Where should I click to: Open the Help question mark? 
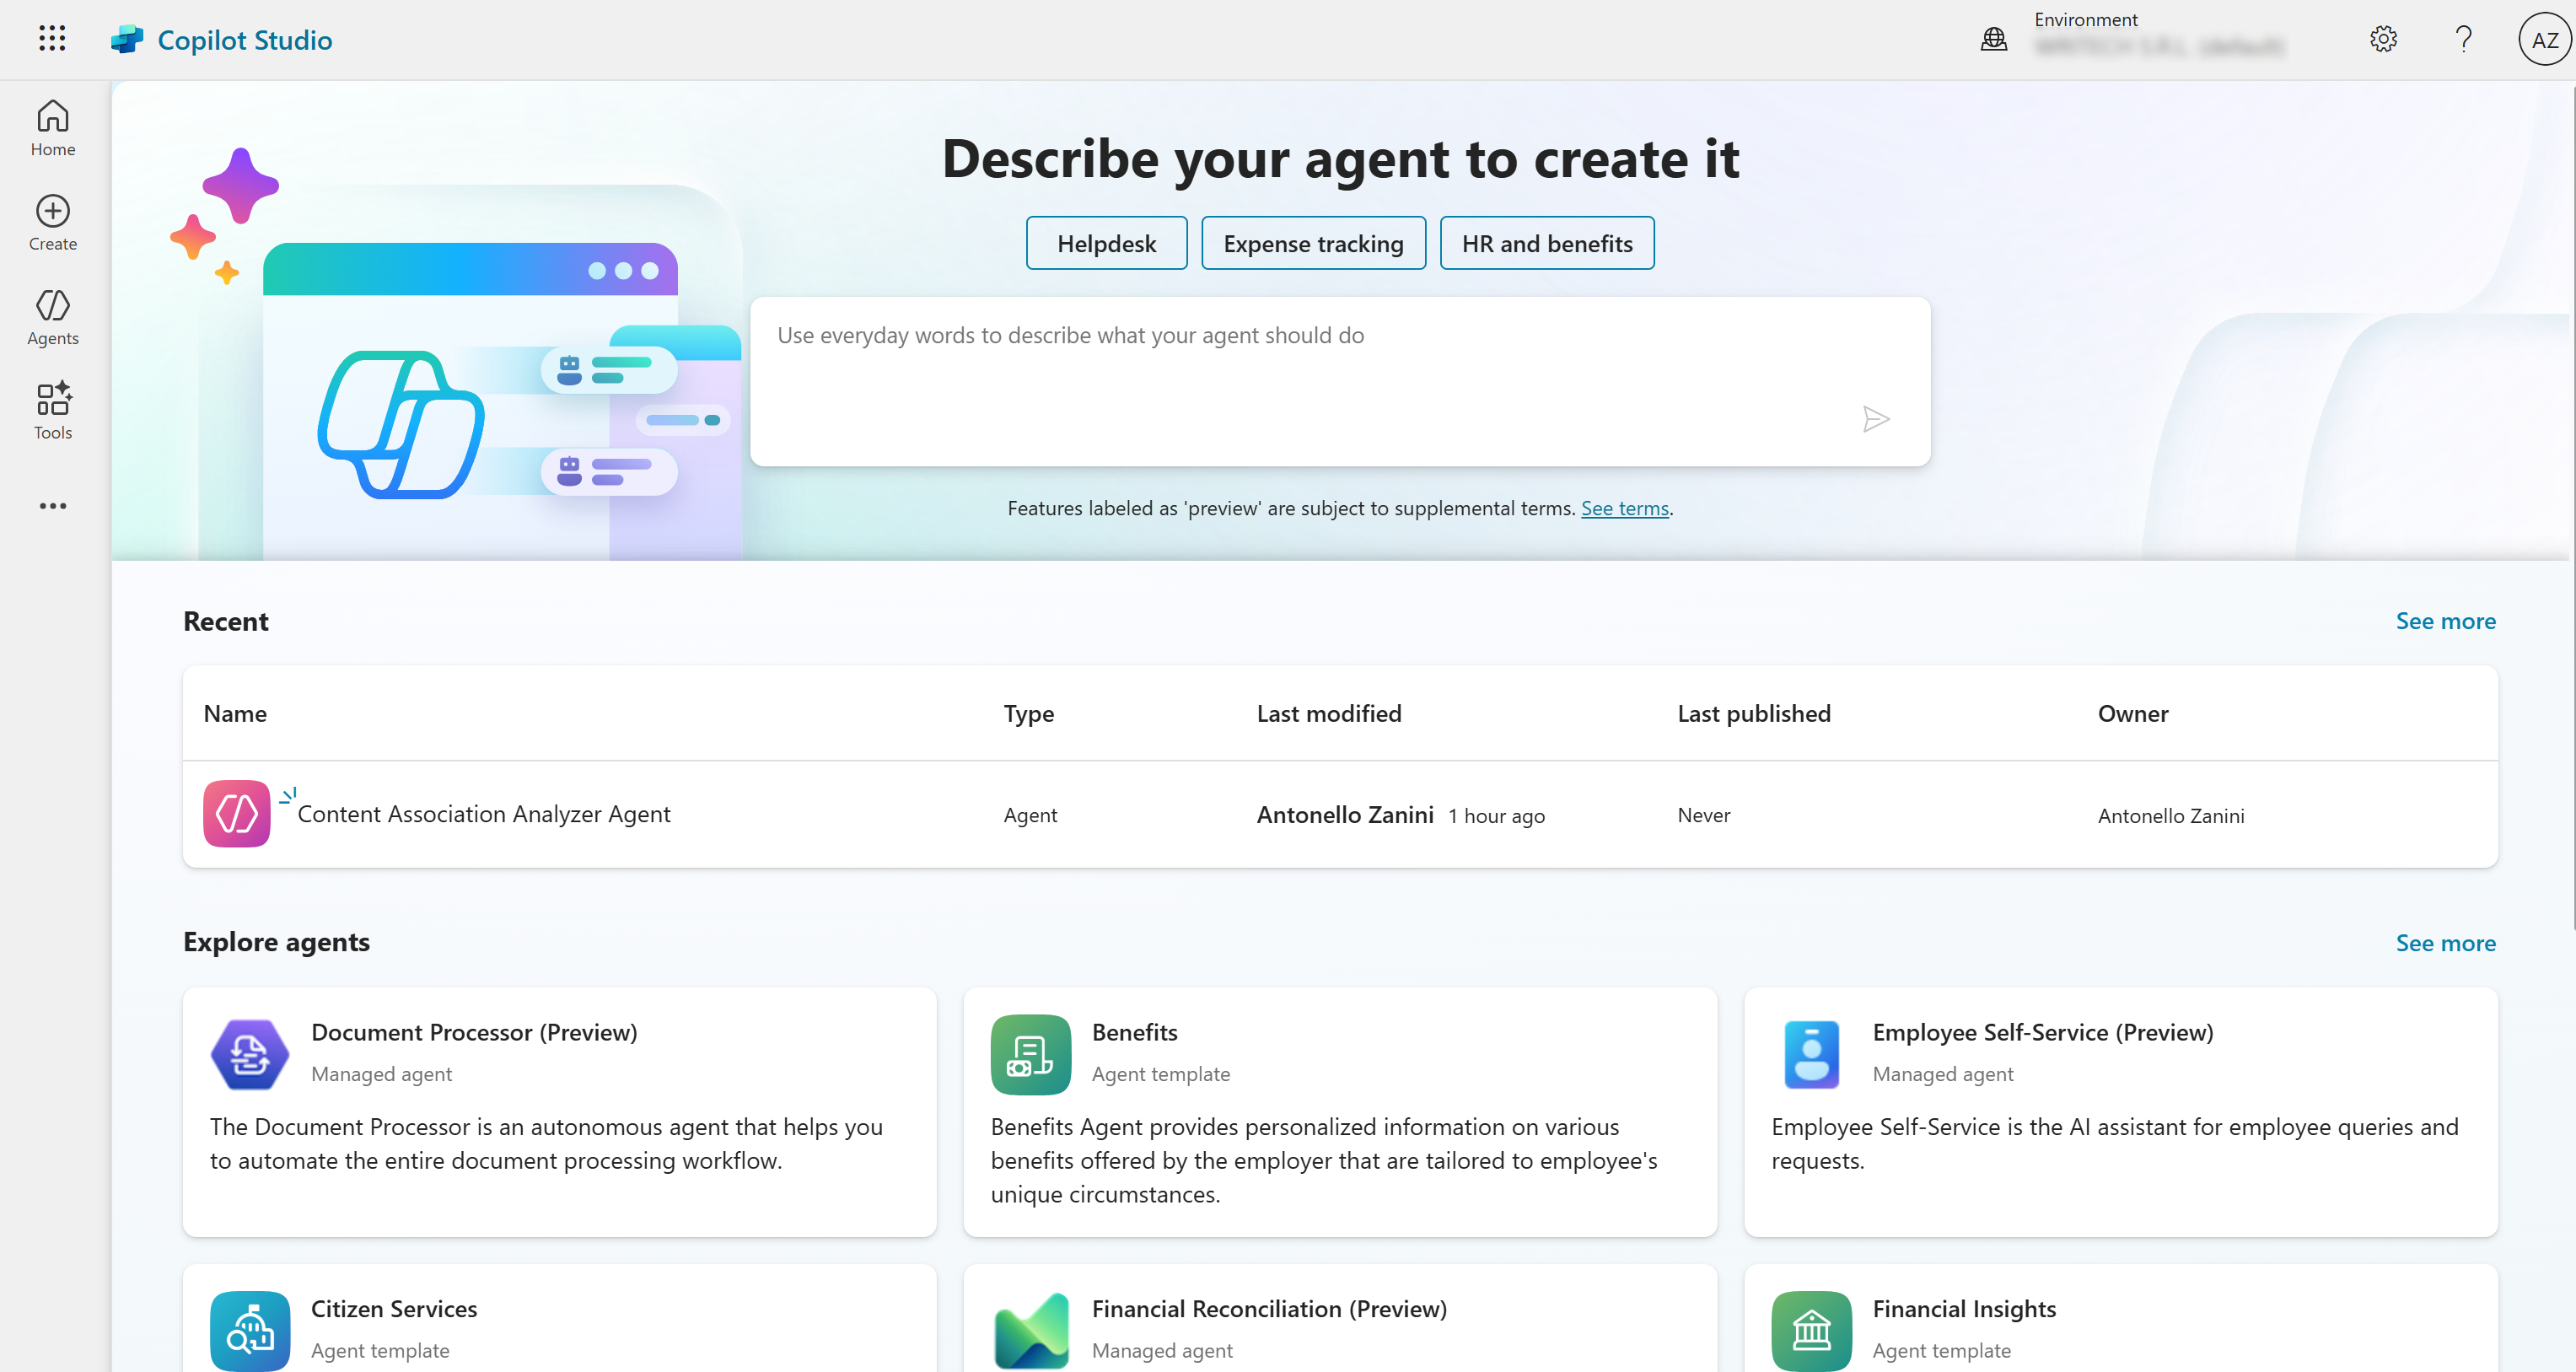coord(2463,39)
